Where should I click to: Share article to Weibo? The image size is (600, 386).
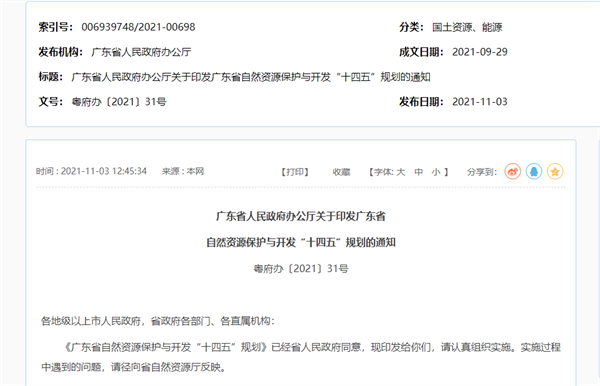coord(513,171)
